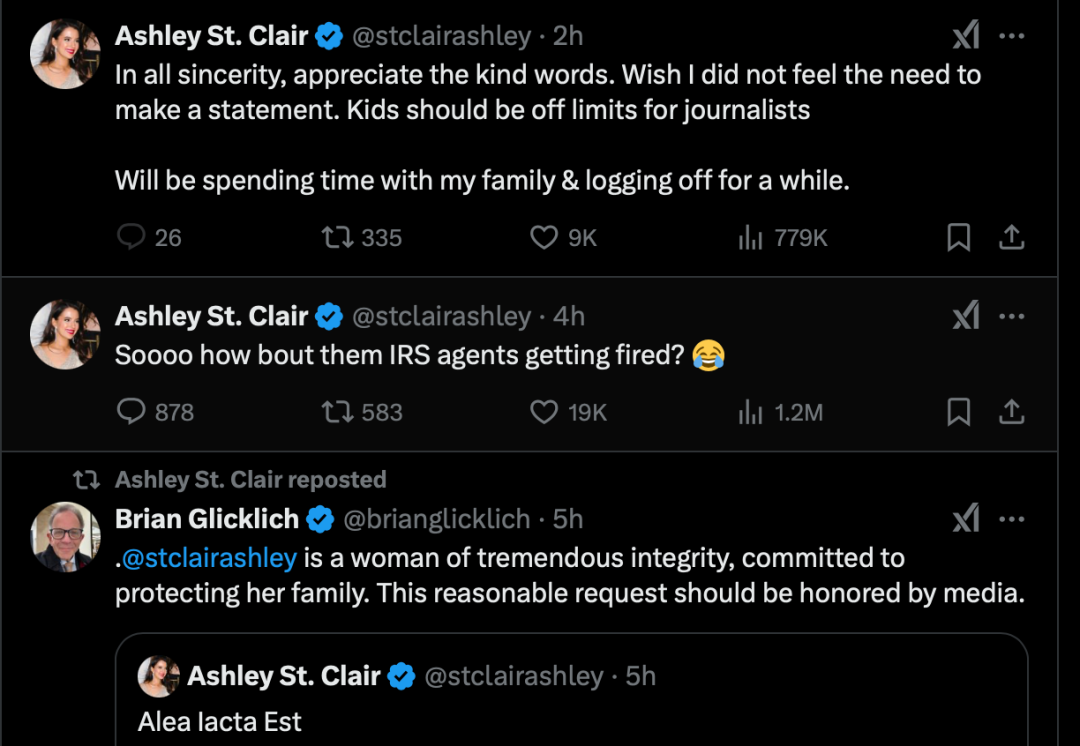Open replies on the 'kind words' tweet
Viewport: 1080px width, 746px height.
pyautogui.click(x=149, y=238)
